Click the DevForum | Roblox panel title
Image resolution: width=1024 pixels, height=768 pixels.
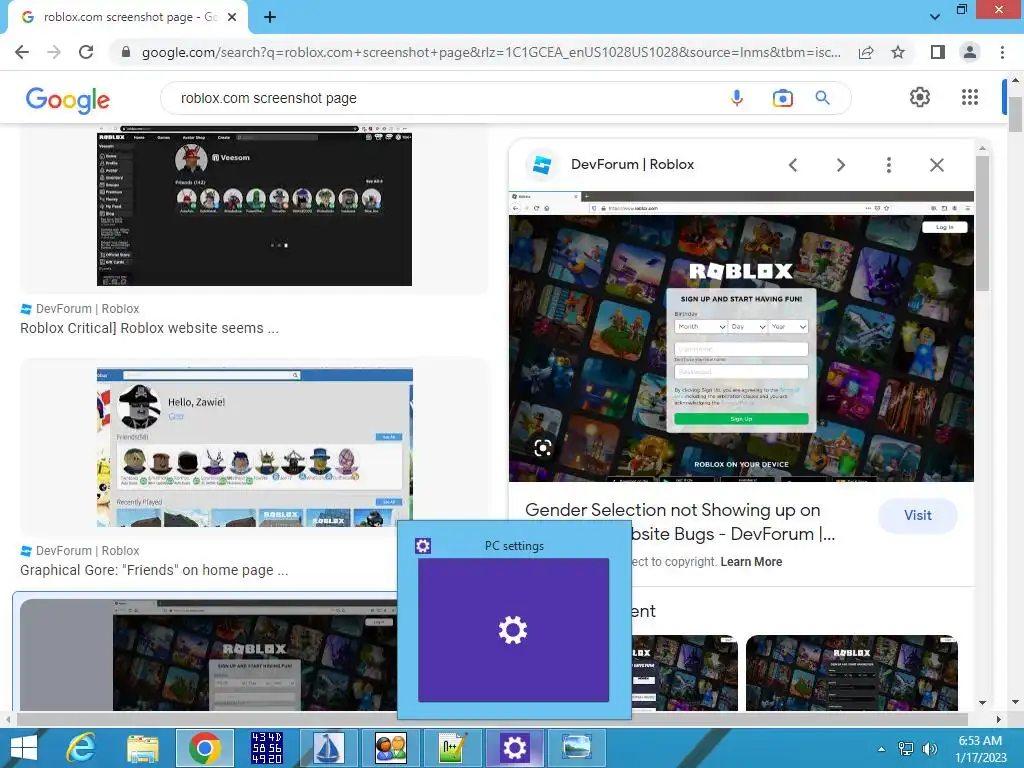(x=632, y=165)
